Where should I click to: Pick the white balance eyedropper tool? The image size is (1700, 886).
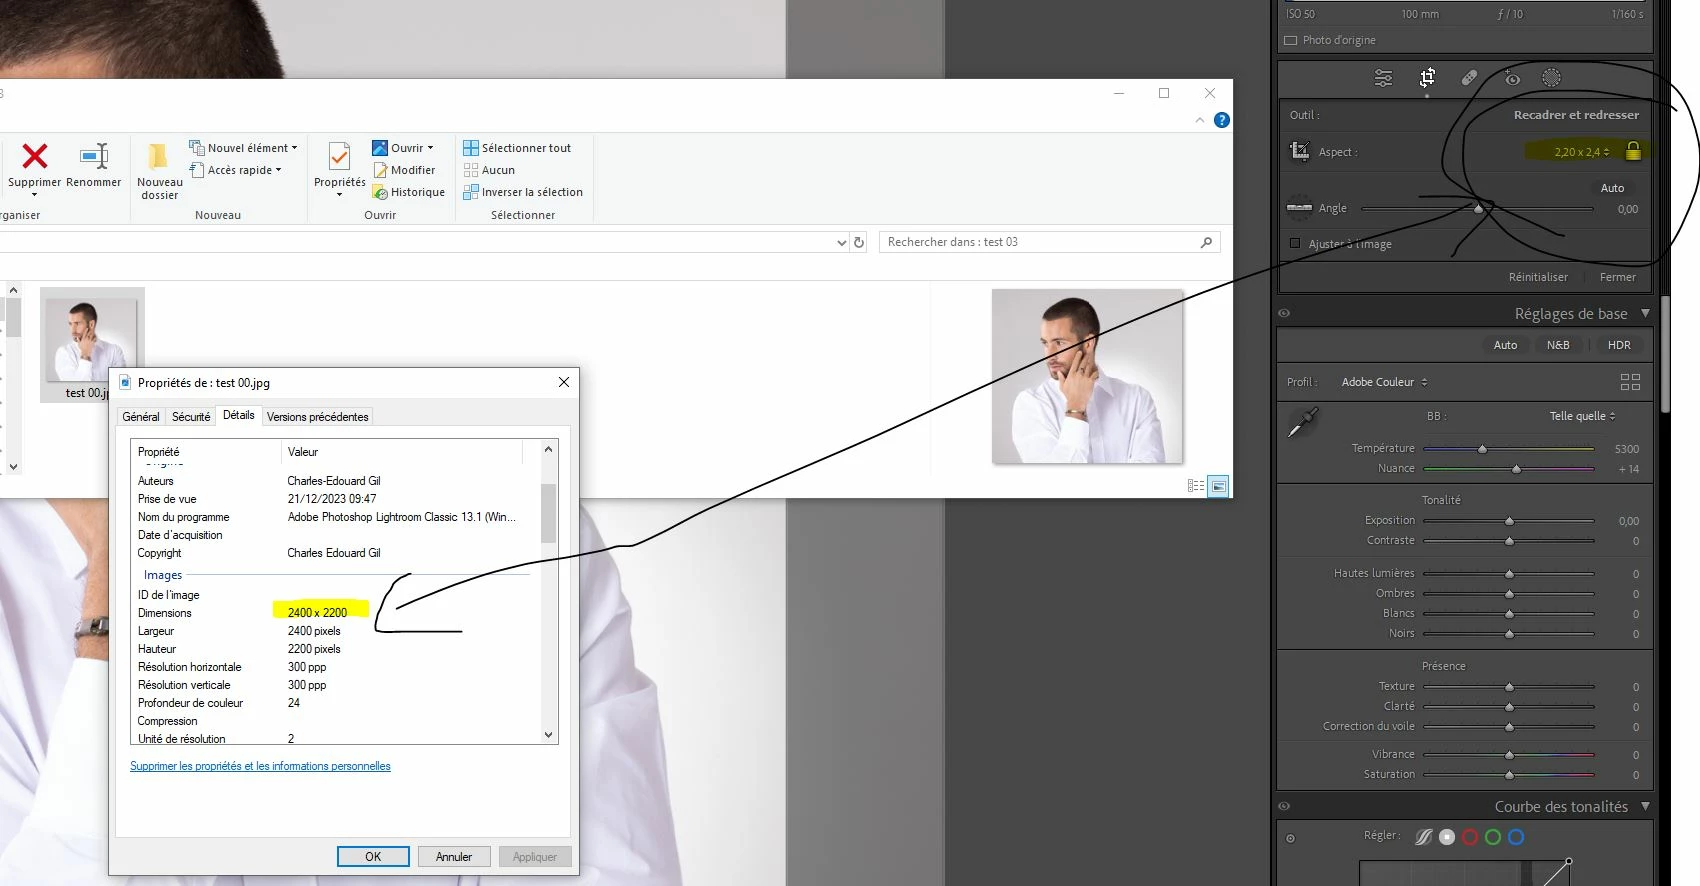(1303, 423)
